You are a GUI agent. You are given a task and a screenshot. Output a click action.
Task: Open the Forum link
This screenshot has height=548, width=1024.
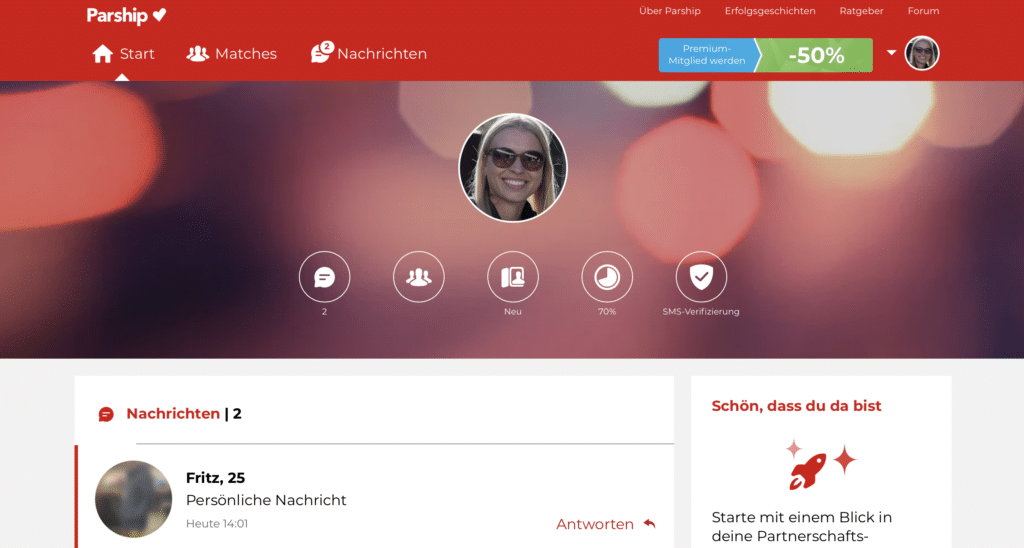[923, 11]
